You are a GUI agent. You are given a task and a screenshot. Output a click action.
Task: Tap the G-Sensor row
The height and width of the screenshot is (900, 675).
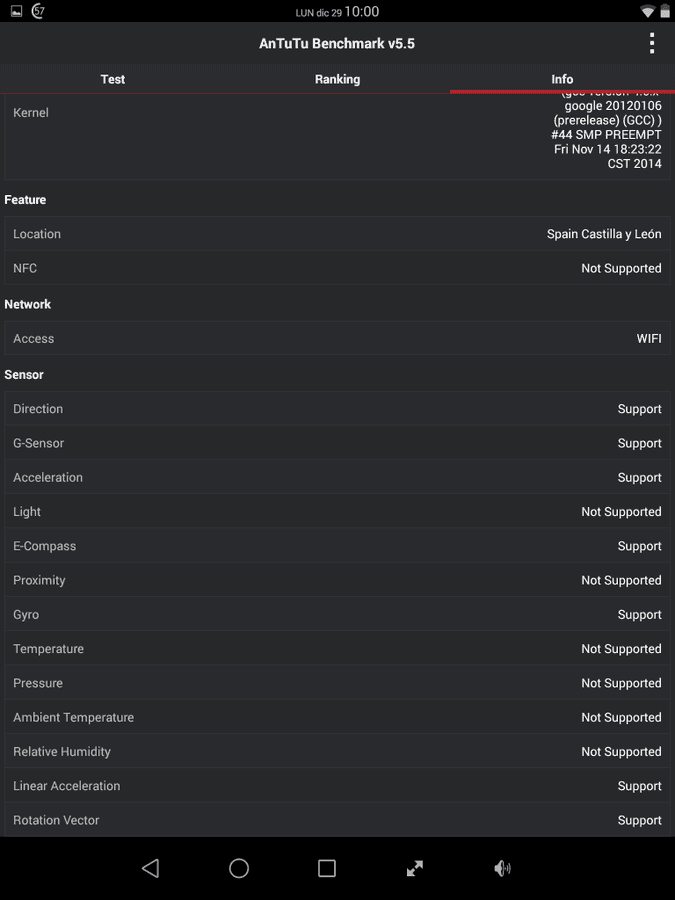(338, 443)
